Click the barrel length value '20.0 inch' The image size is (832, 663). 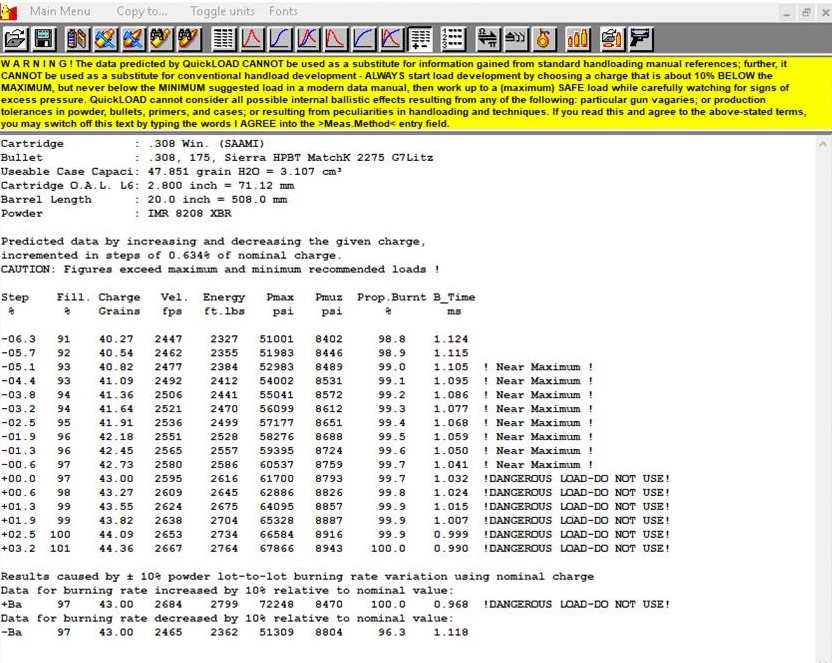(x=179, y=199)
